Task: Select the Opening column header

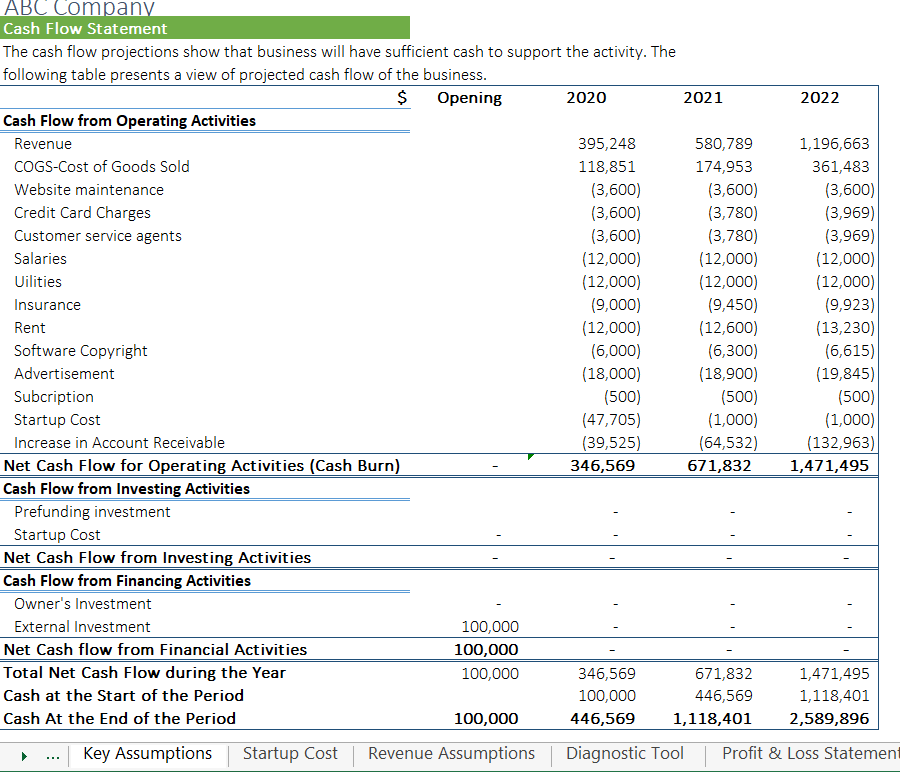Action: [470, 98]
